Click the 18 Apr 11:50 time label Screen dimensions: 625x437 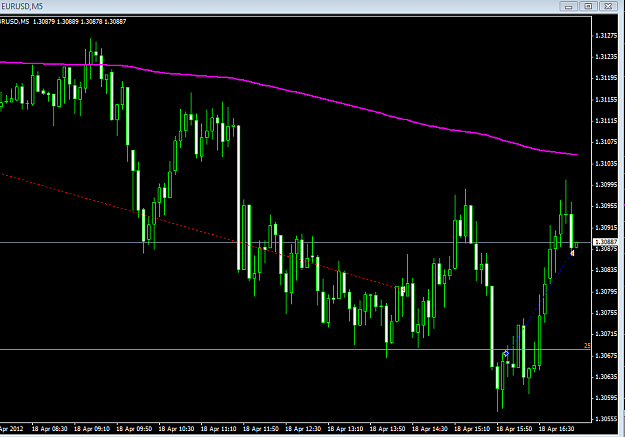(x=261, y=429)
